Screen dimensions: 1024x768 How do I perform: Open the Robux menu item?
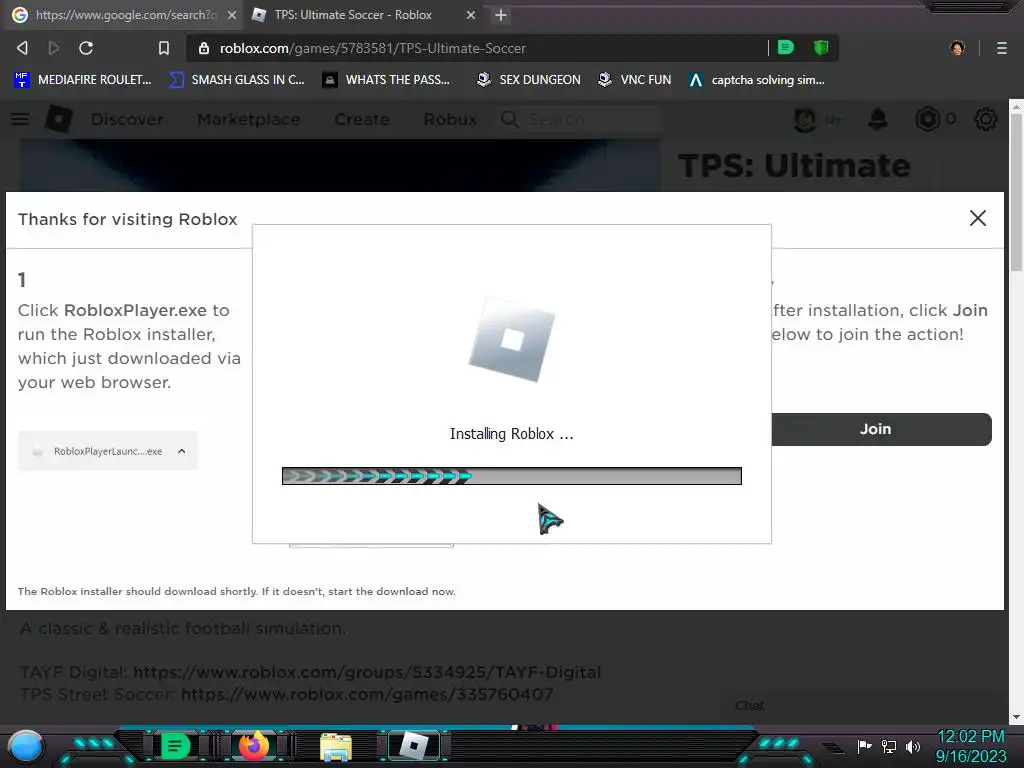[x=450, y=120]
